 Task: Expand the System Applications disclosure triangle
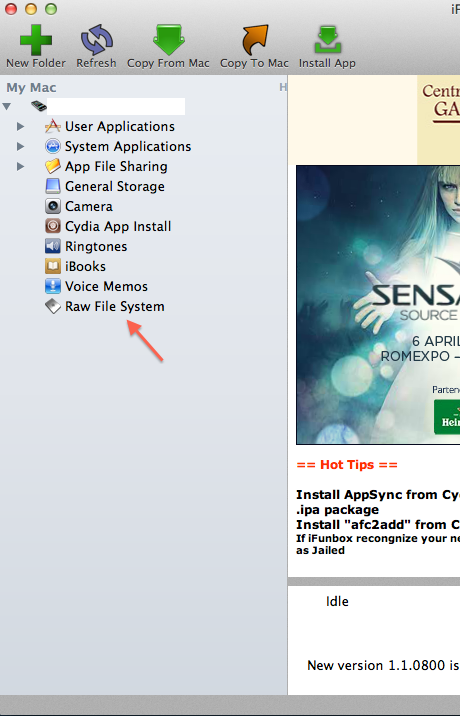pyautogui.click(x=21, y=147)
